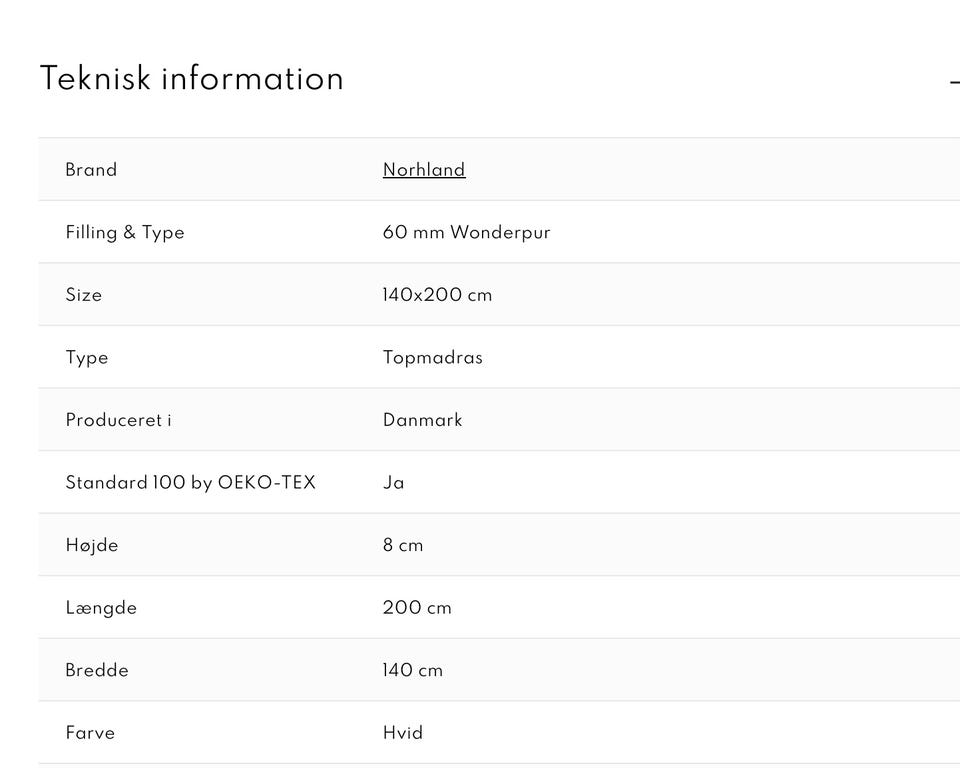
Task: Collapse the Teknisk information section
Action: click(954, 81)
